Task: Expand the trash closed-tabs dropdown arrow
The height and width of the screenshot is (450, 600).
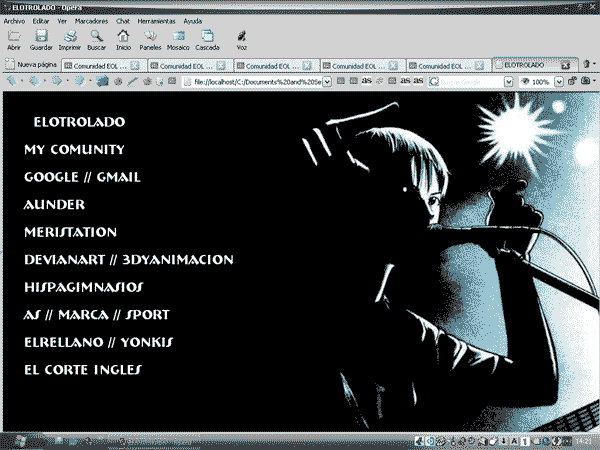Action: [594, 64]
